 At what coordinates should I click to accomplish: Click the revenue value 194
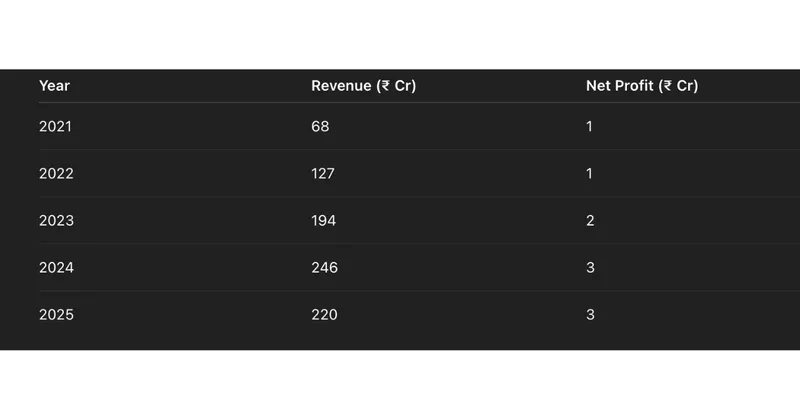coord(323,220)
